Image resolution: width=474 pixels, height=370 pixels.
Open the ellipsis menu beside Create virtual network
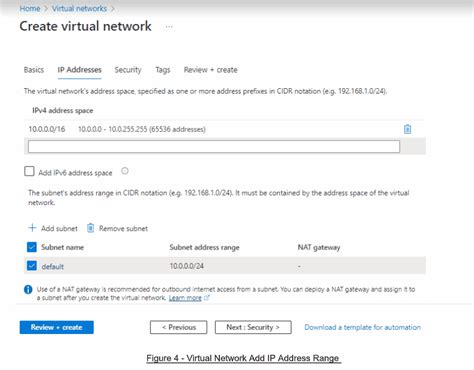pyautogui.click(x=169, y=27)
